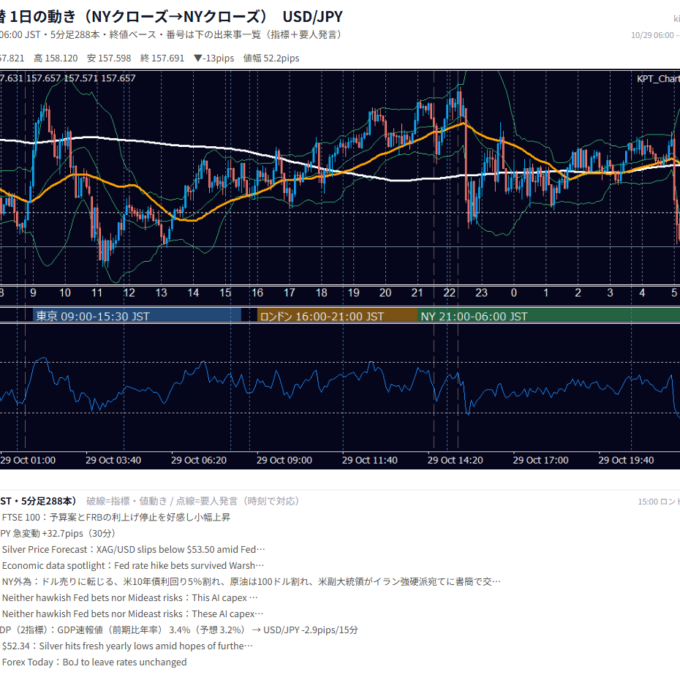Open Forex Today: BoJ to leave rates row

coord(94,662)
